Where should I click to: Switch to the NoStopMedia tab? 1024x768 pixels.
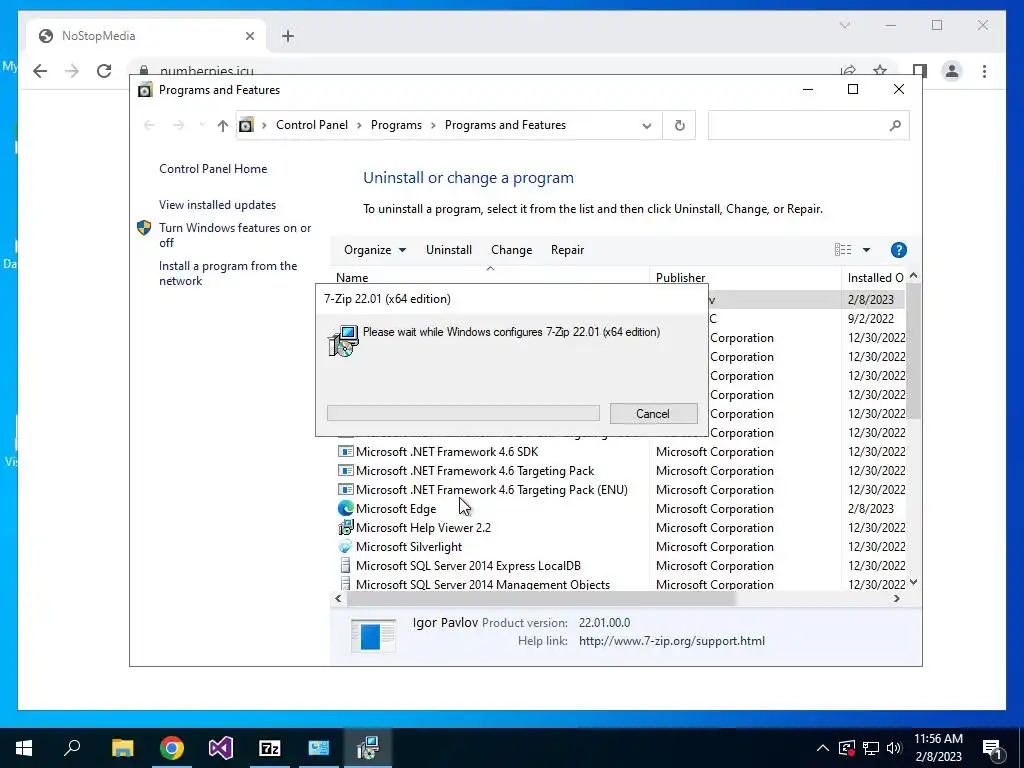tap(147, 36)
